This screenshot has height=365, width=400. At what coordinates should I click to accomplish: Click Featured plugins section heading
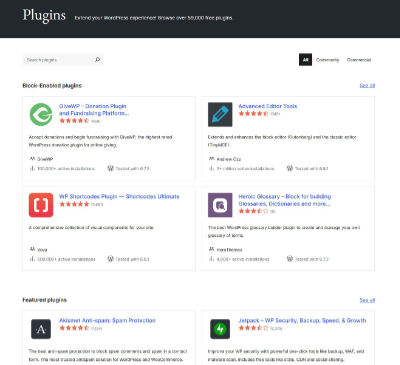pyautogui.click(x=44, y=300)
